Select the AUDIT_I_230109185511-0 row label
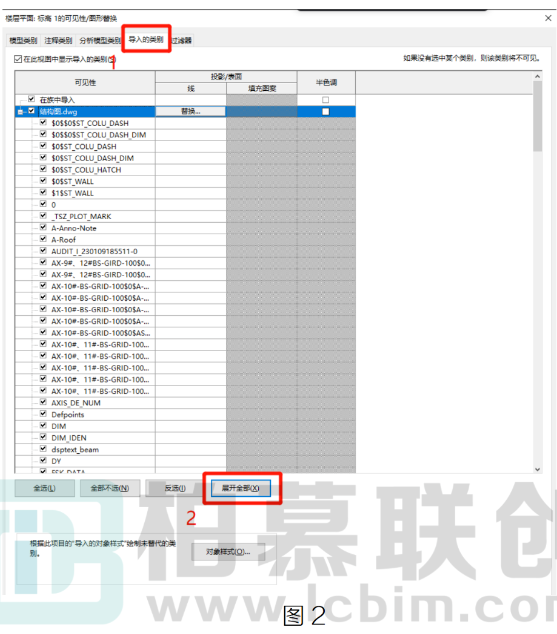Screen dimensions: 557x634 click(x=94, y=251)
